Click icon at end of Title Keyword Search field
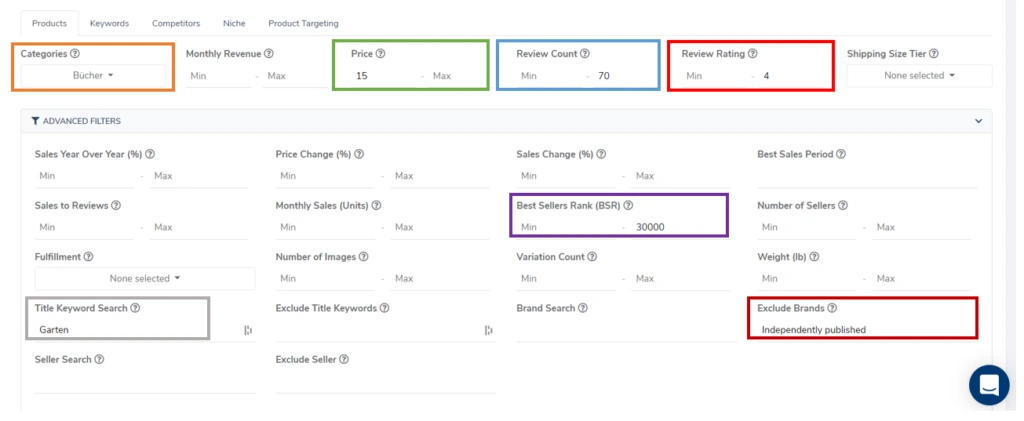The image size is (1024, 421). [x=247, y=330]
